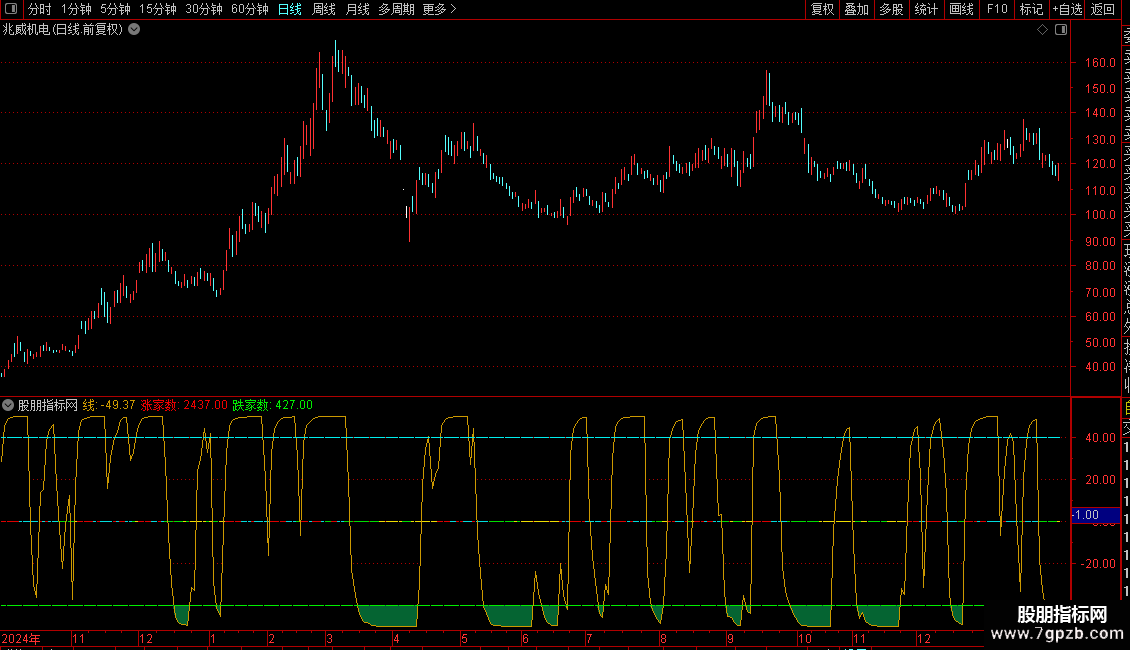Click the right panel toggle icon
The width and height of the screenshot is (1130, 650).
[1061, 30]
